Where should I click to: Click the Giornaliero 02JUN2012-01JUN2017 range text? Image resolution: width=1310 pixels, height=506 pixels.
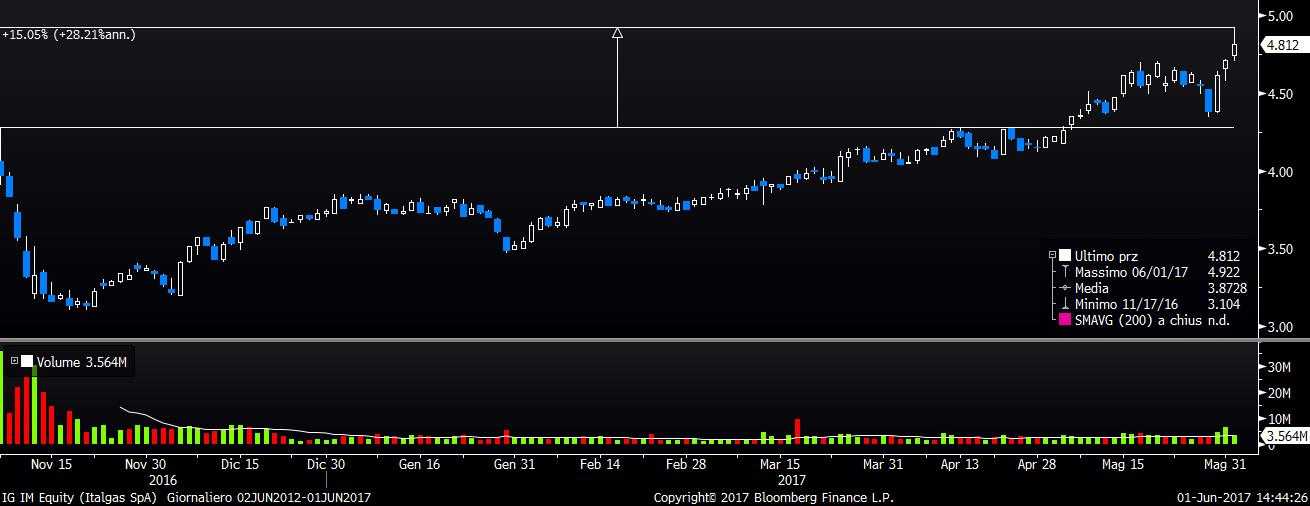tap(269, 497)
